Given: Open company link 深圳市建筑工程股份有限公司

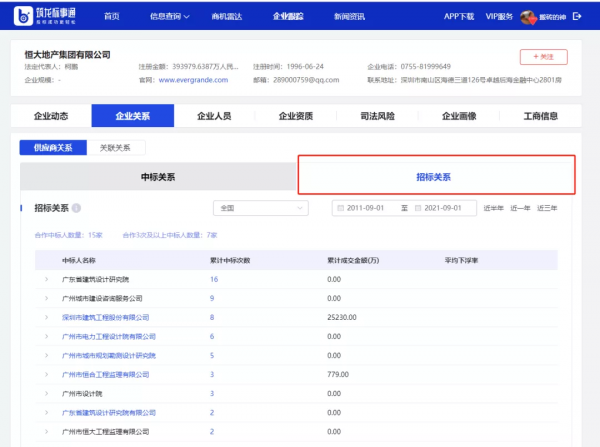Looking at the screenshot, I should pos(106,318).
